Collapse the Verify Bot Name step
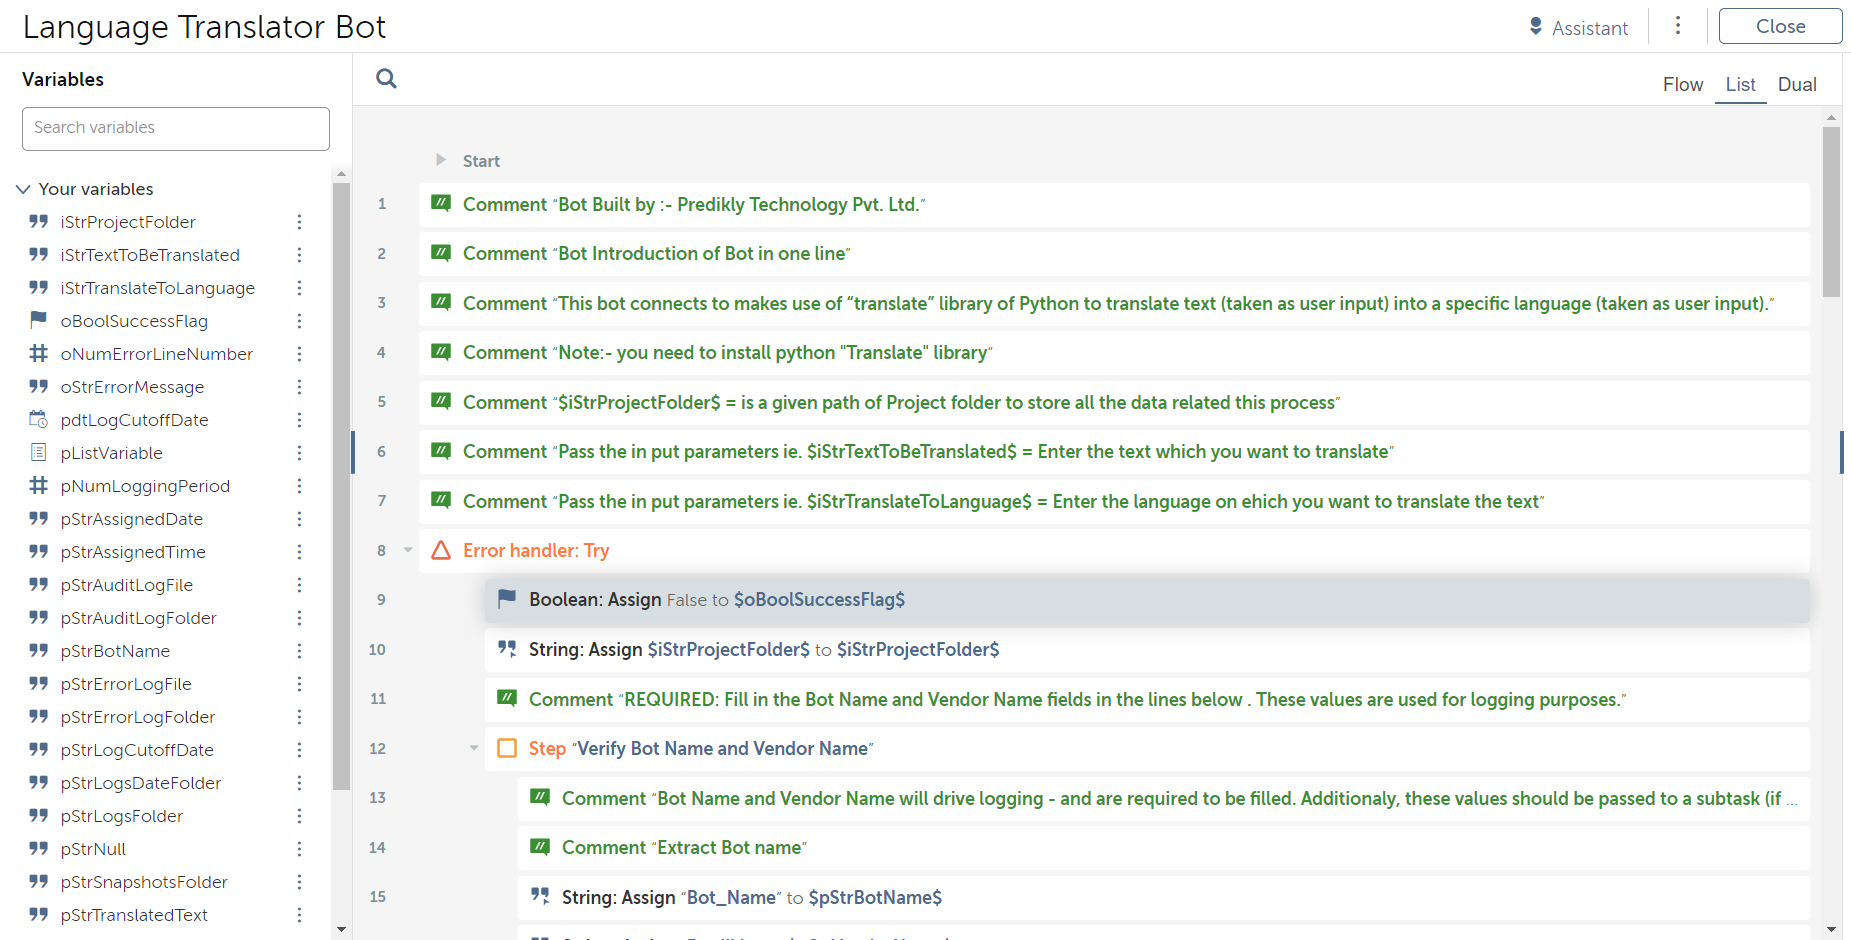1851x940 pixels. pos(474,748)
